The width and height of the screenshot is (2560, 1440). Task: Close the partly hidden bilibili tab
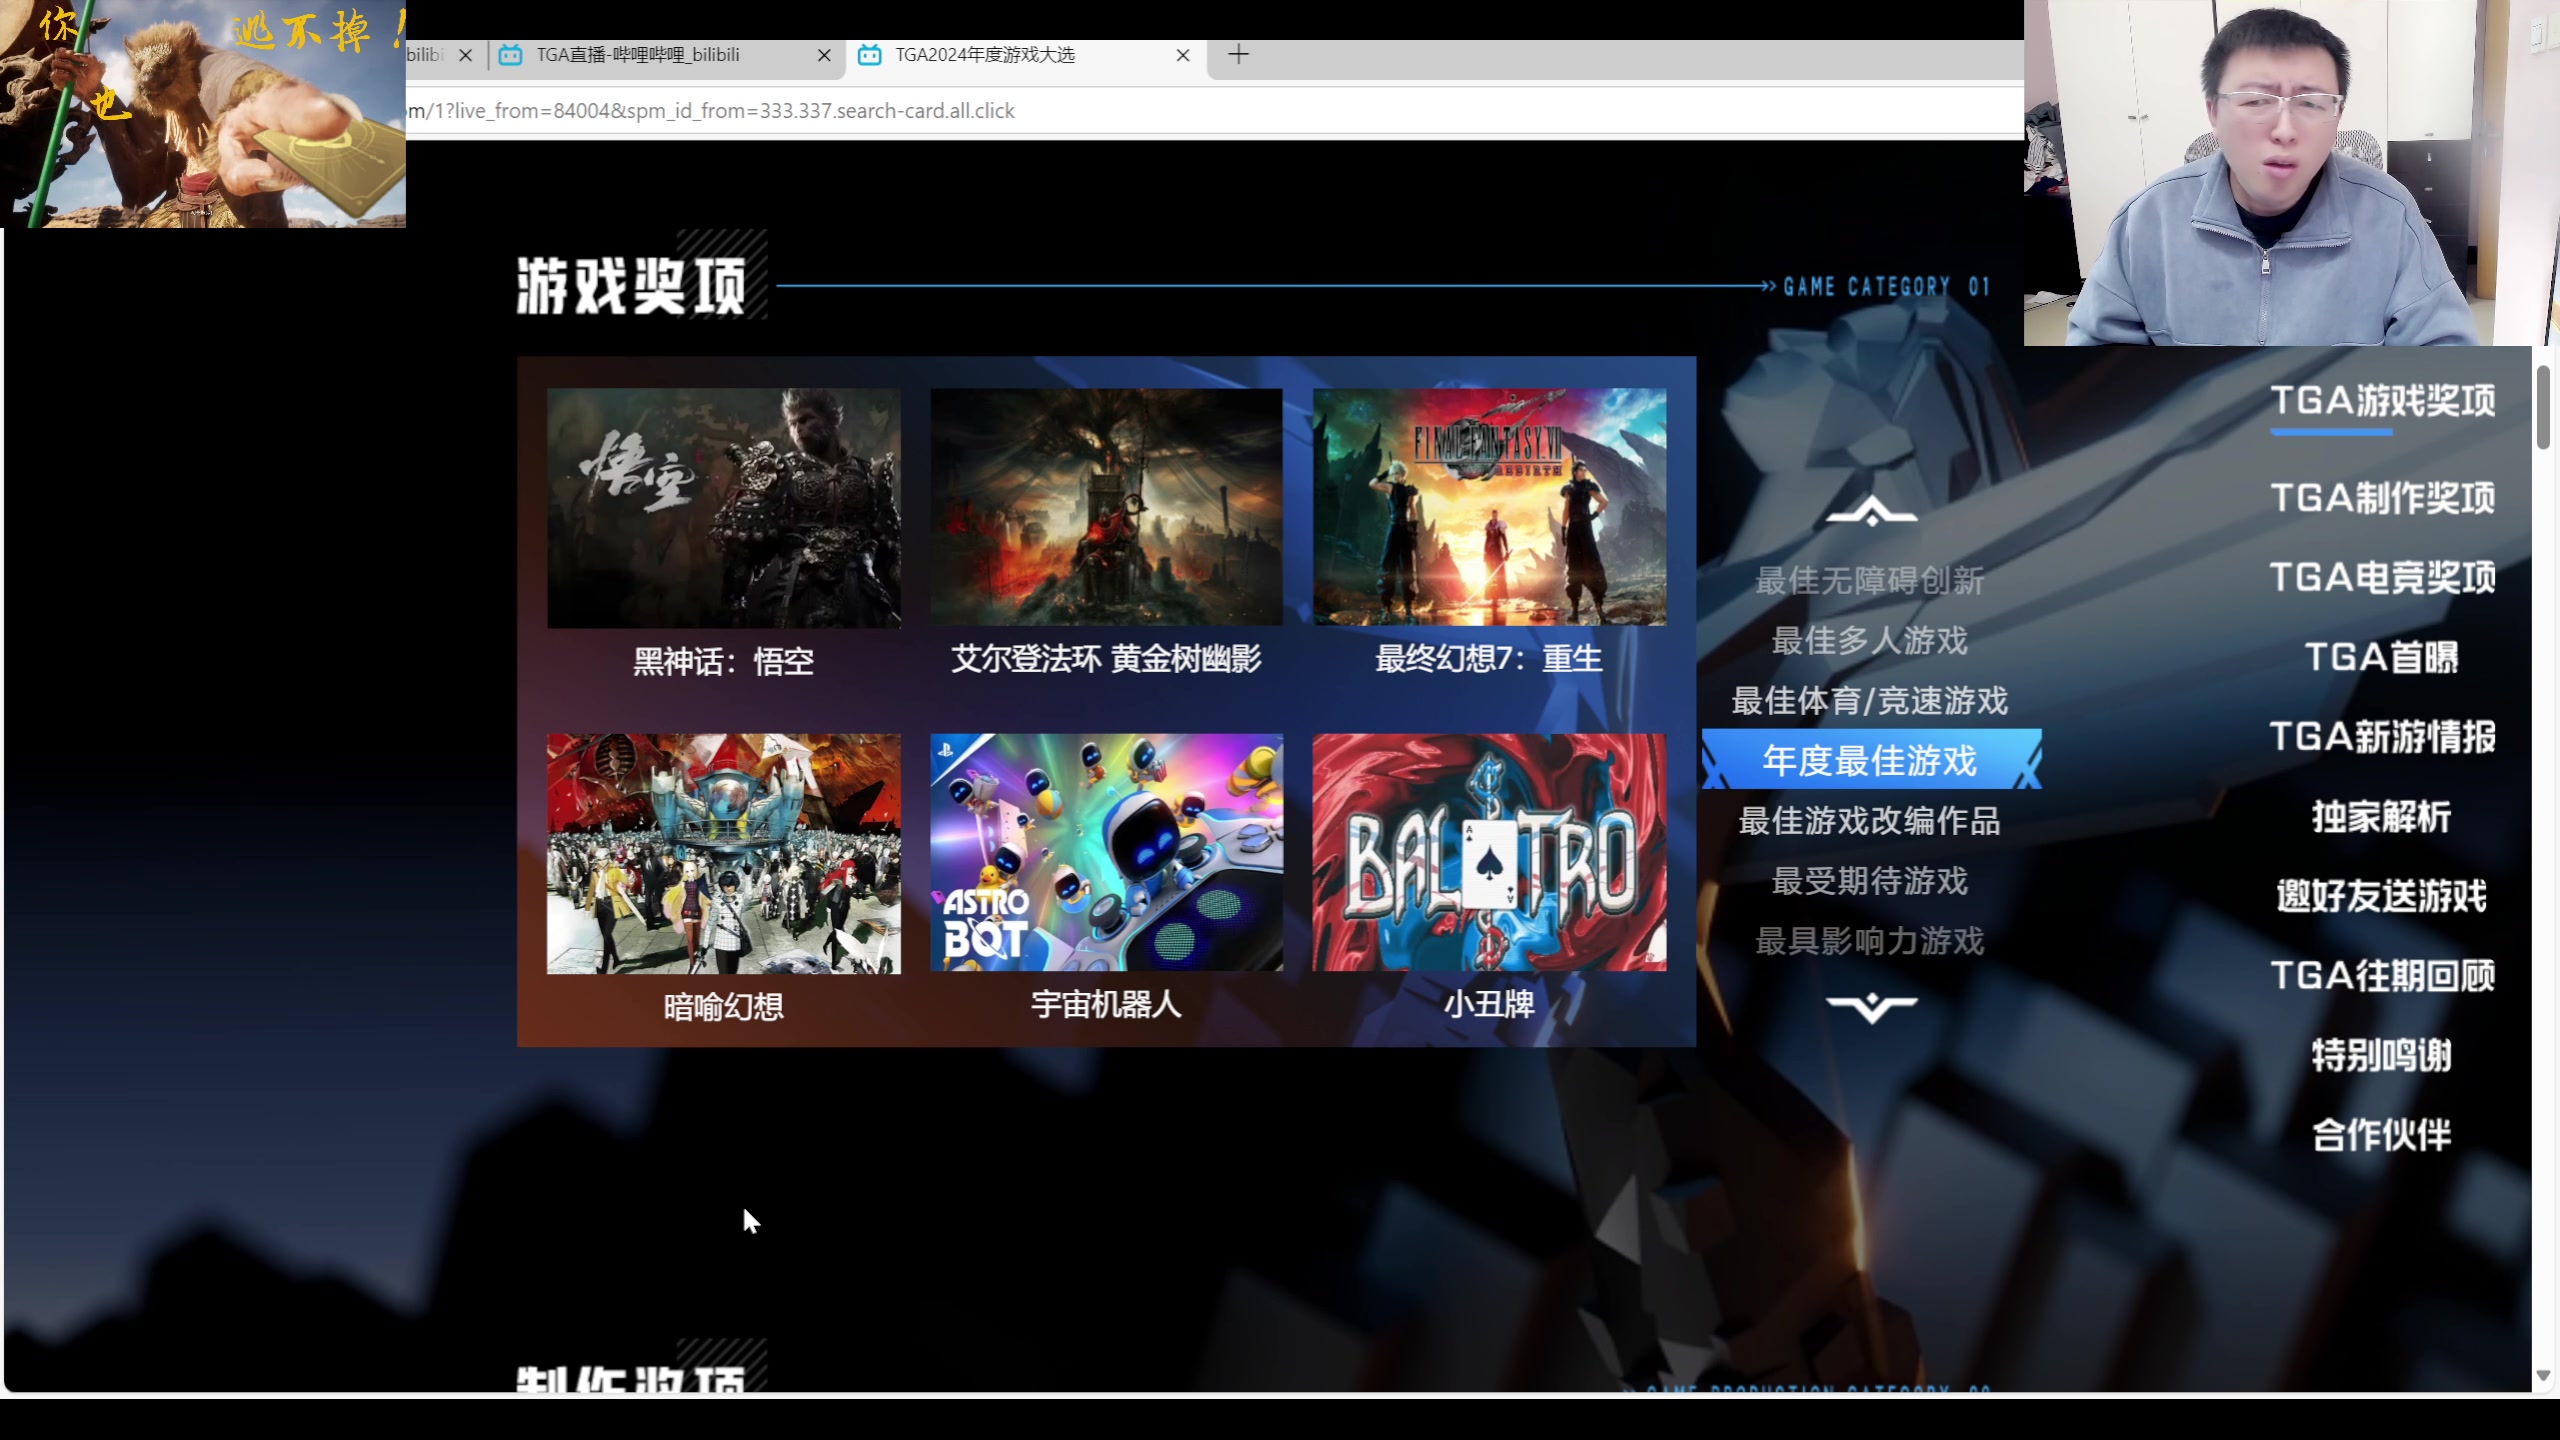click(x=465, y=56)
